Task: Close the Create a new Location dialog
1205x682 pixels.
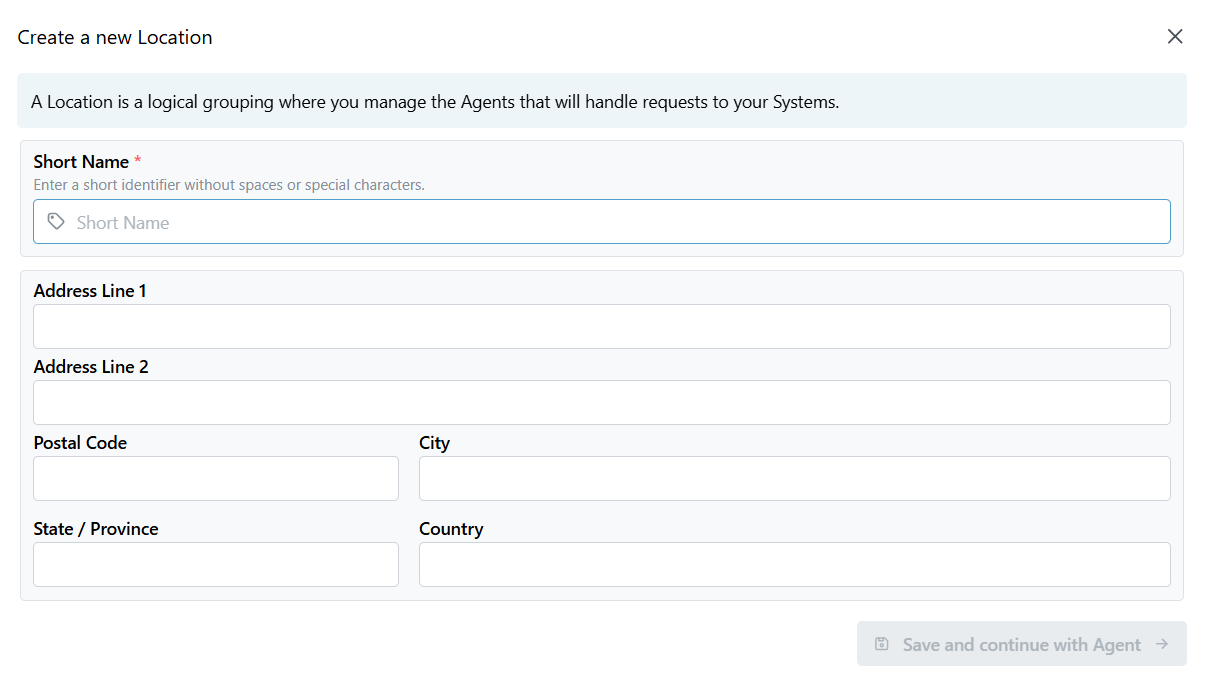Action: 1175,37
